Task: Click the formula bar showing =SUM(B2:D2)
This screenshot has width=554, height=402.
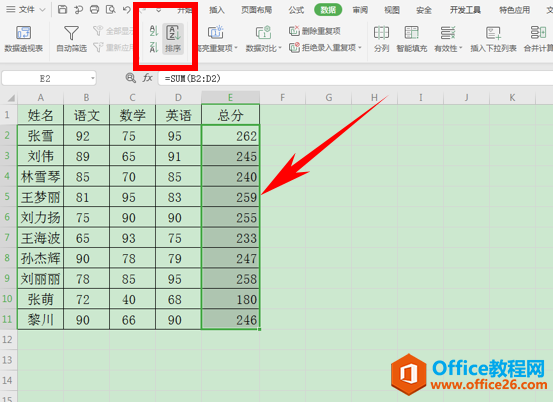Action: tap(355, 78)
